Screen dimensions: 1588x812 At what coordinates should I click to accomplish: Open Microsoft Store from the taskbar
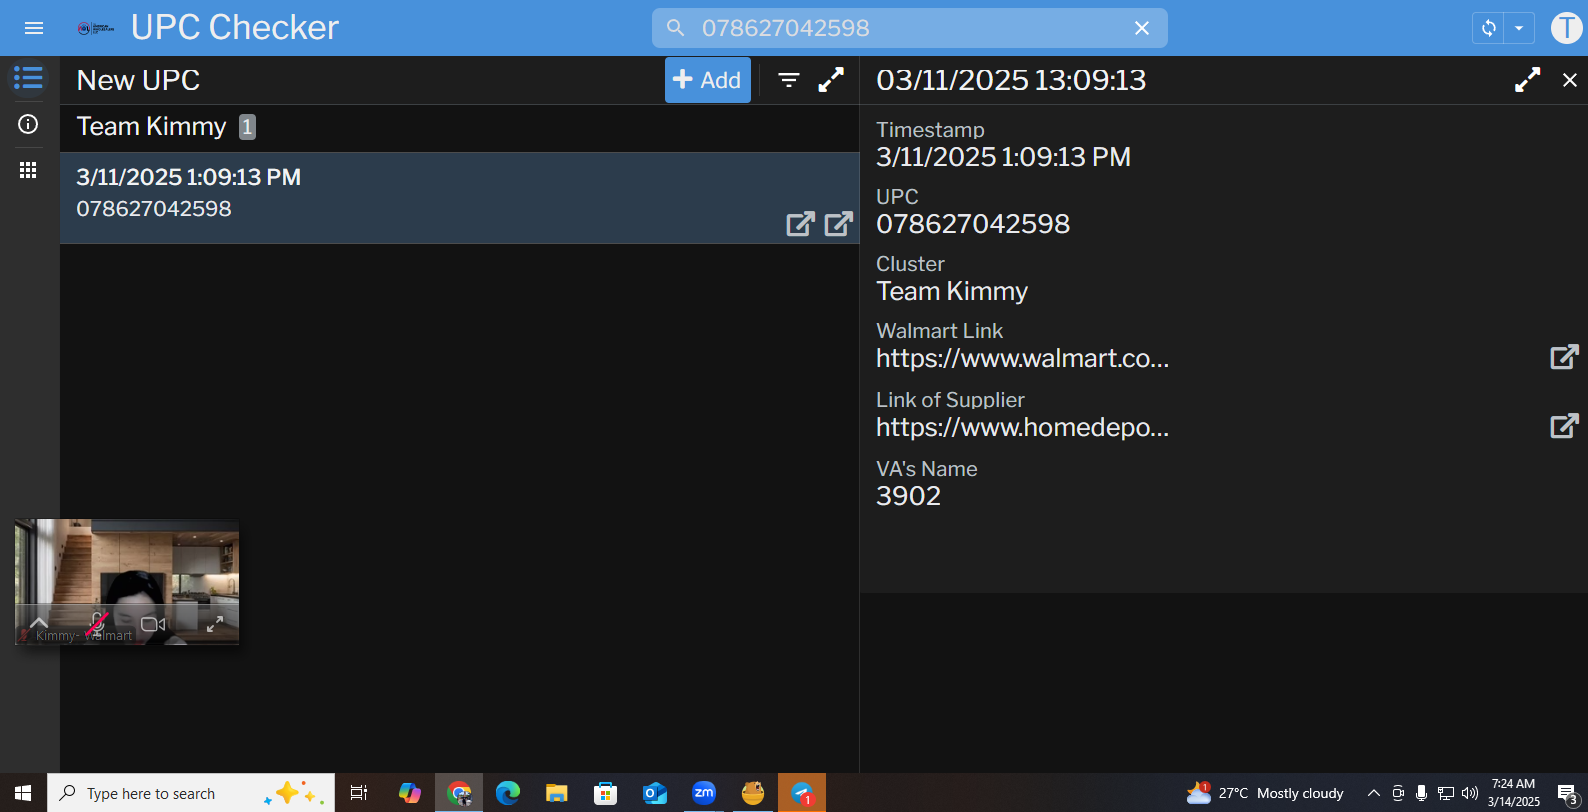tap(606, 793)
